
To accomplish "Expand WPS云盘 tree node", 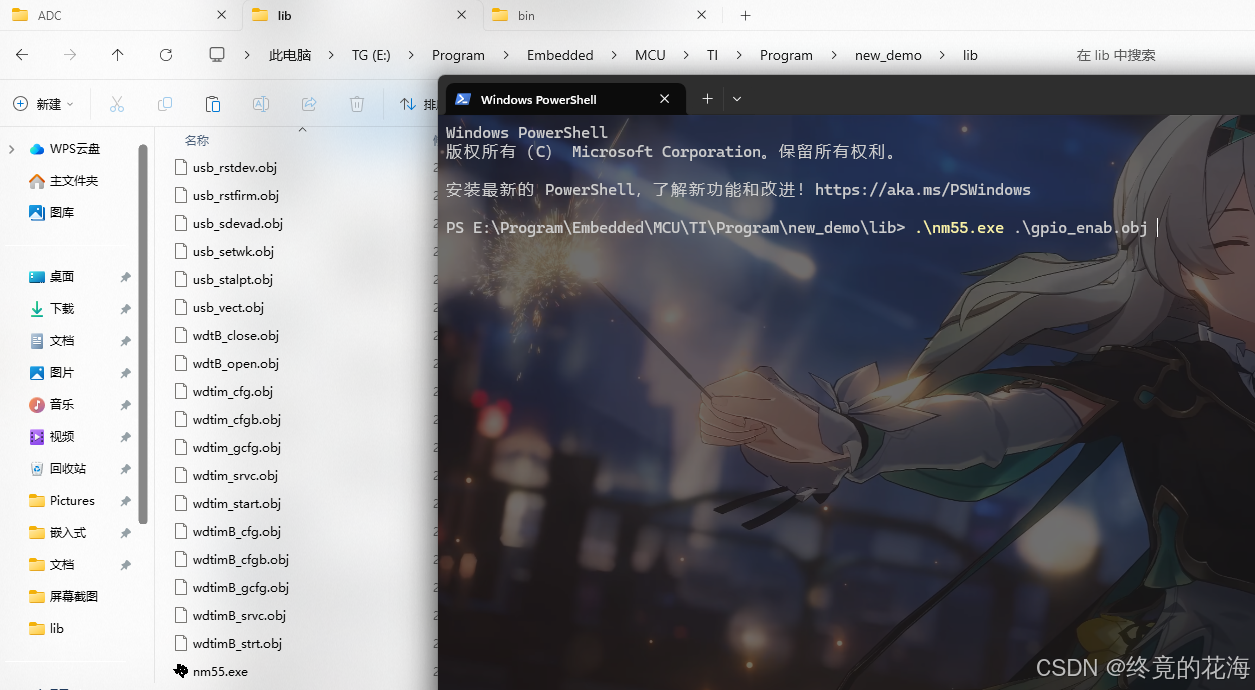I will click(12, 149).
